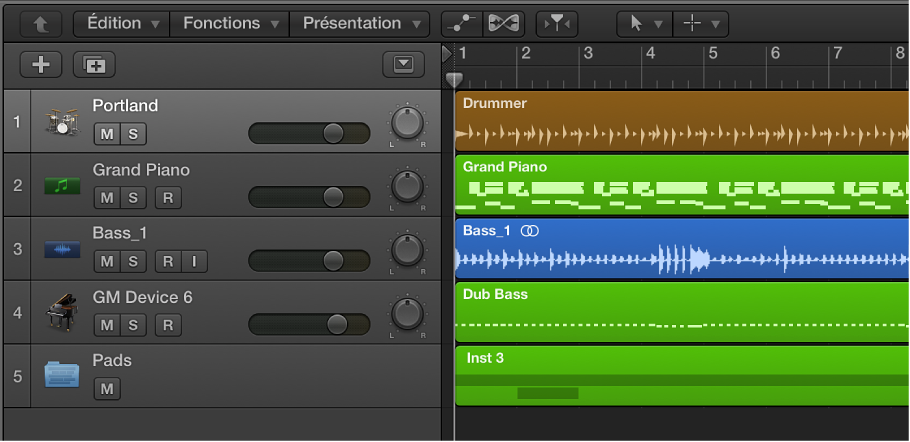Mute the Portland drummer track
This screenshot has width=910, height=442.
106,134
